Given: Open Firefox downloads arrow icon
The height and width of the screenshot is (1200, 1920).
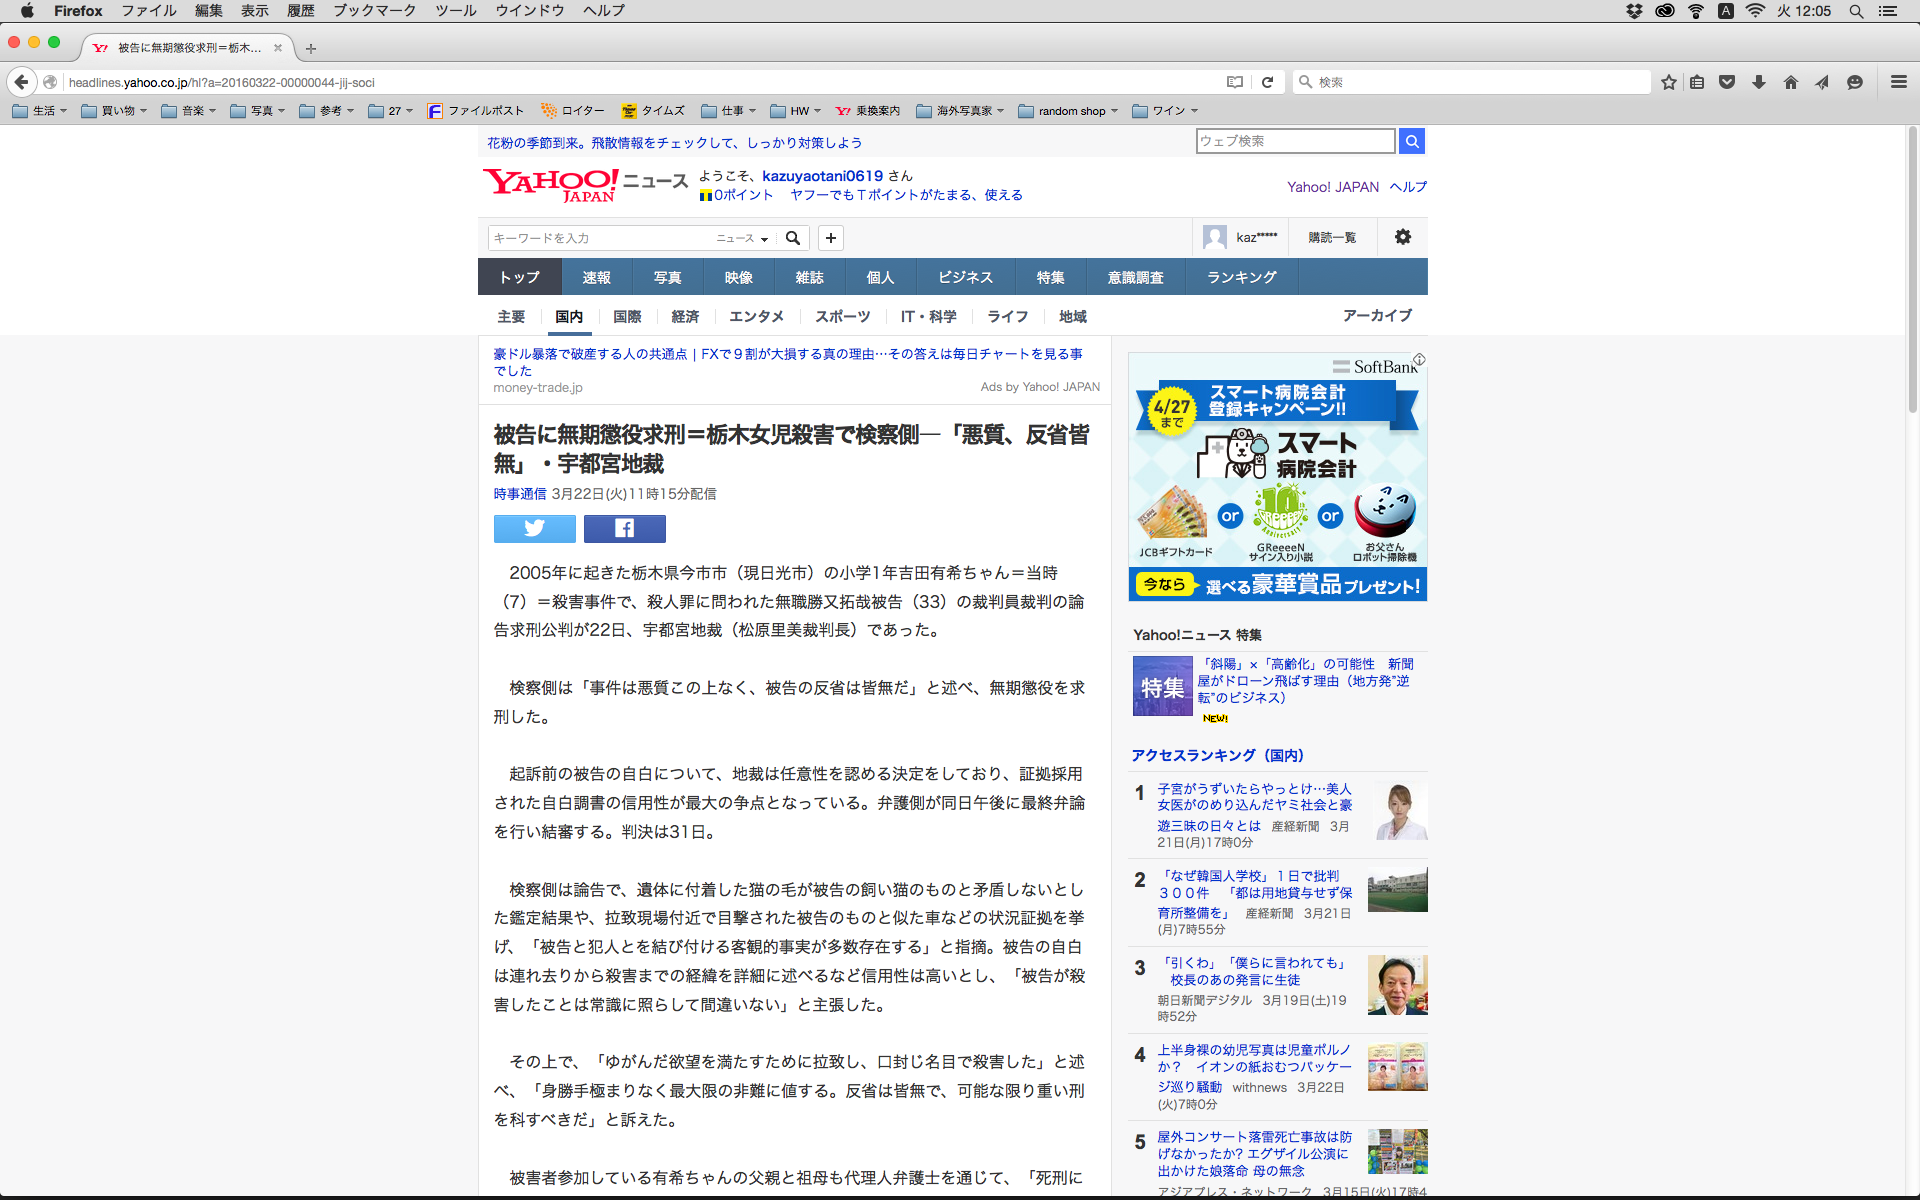Looking at the screenshot, I should [1758, 82].
